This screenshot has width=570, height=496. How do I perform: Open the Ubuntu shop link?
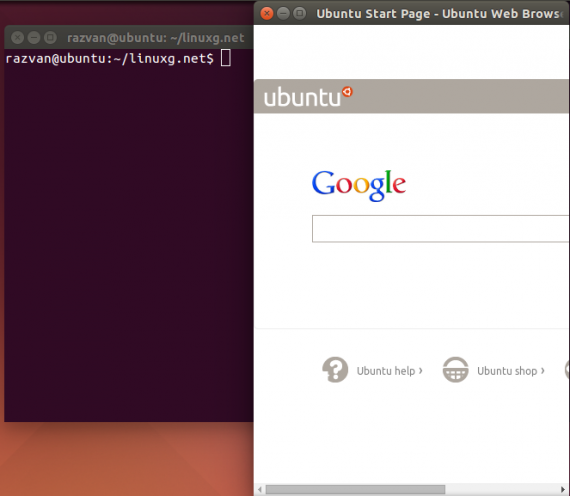tap(510, 371)
